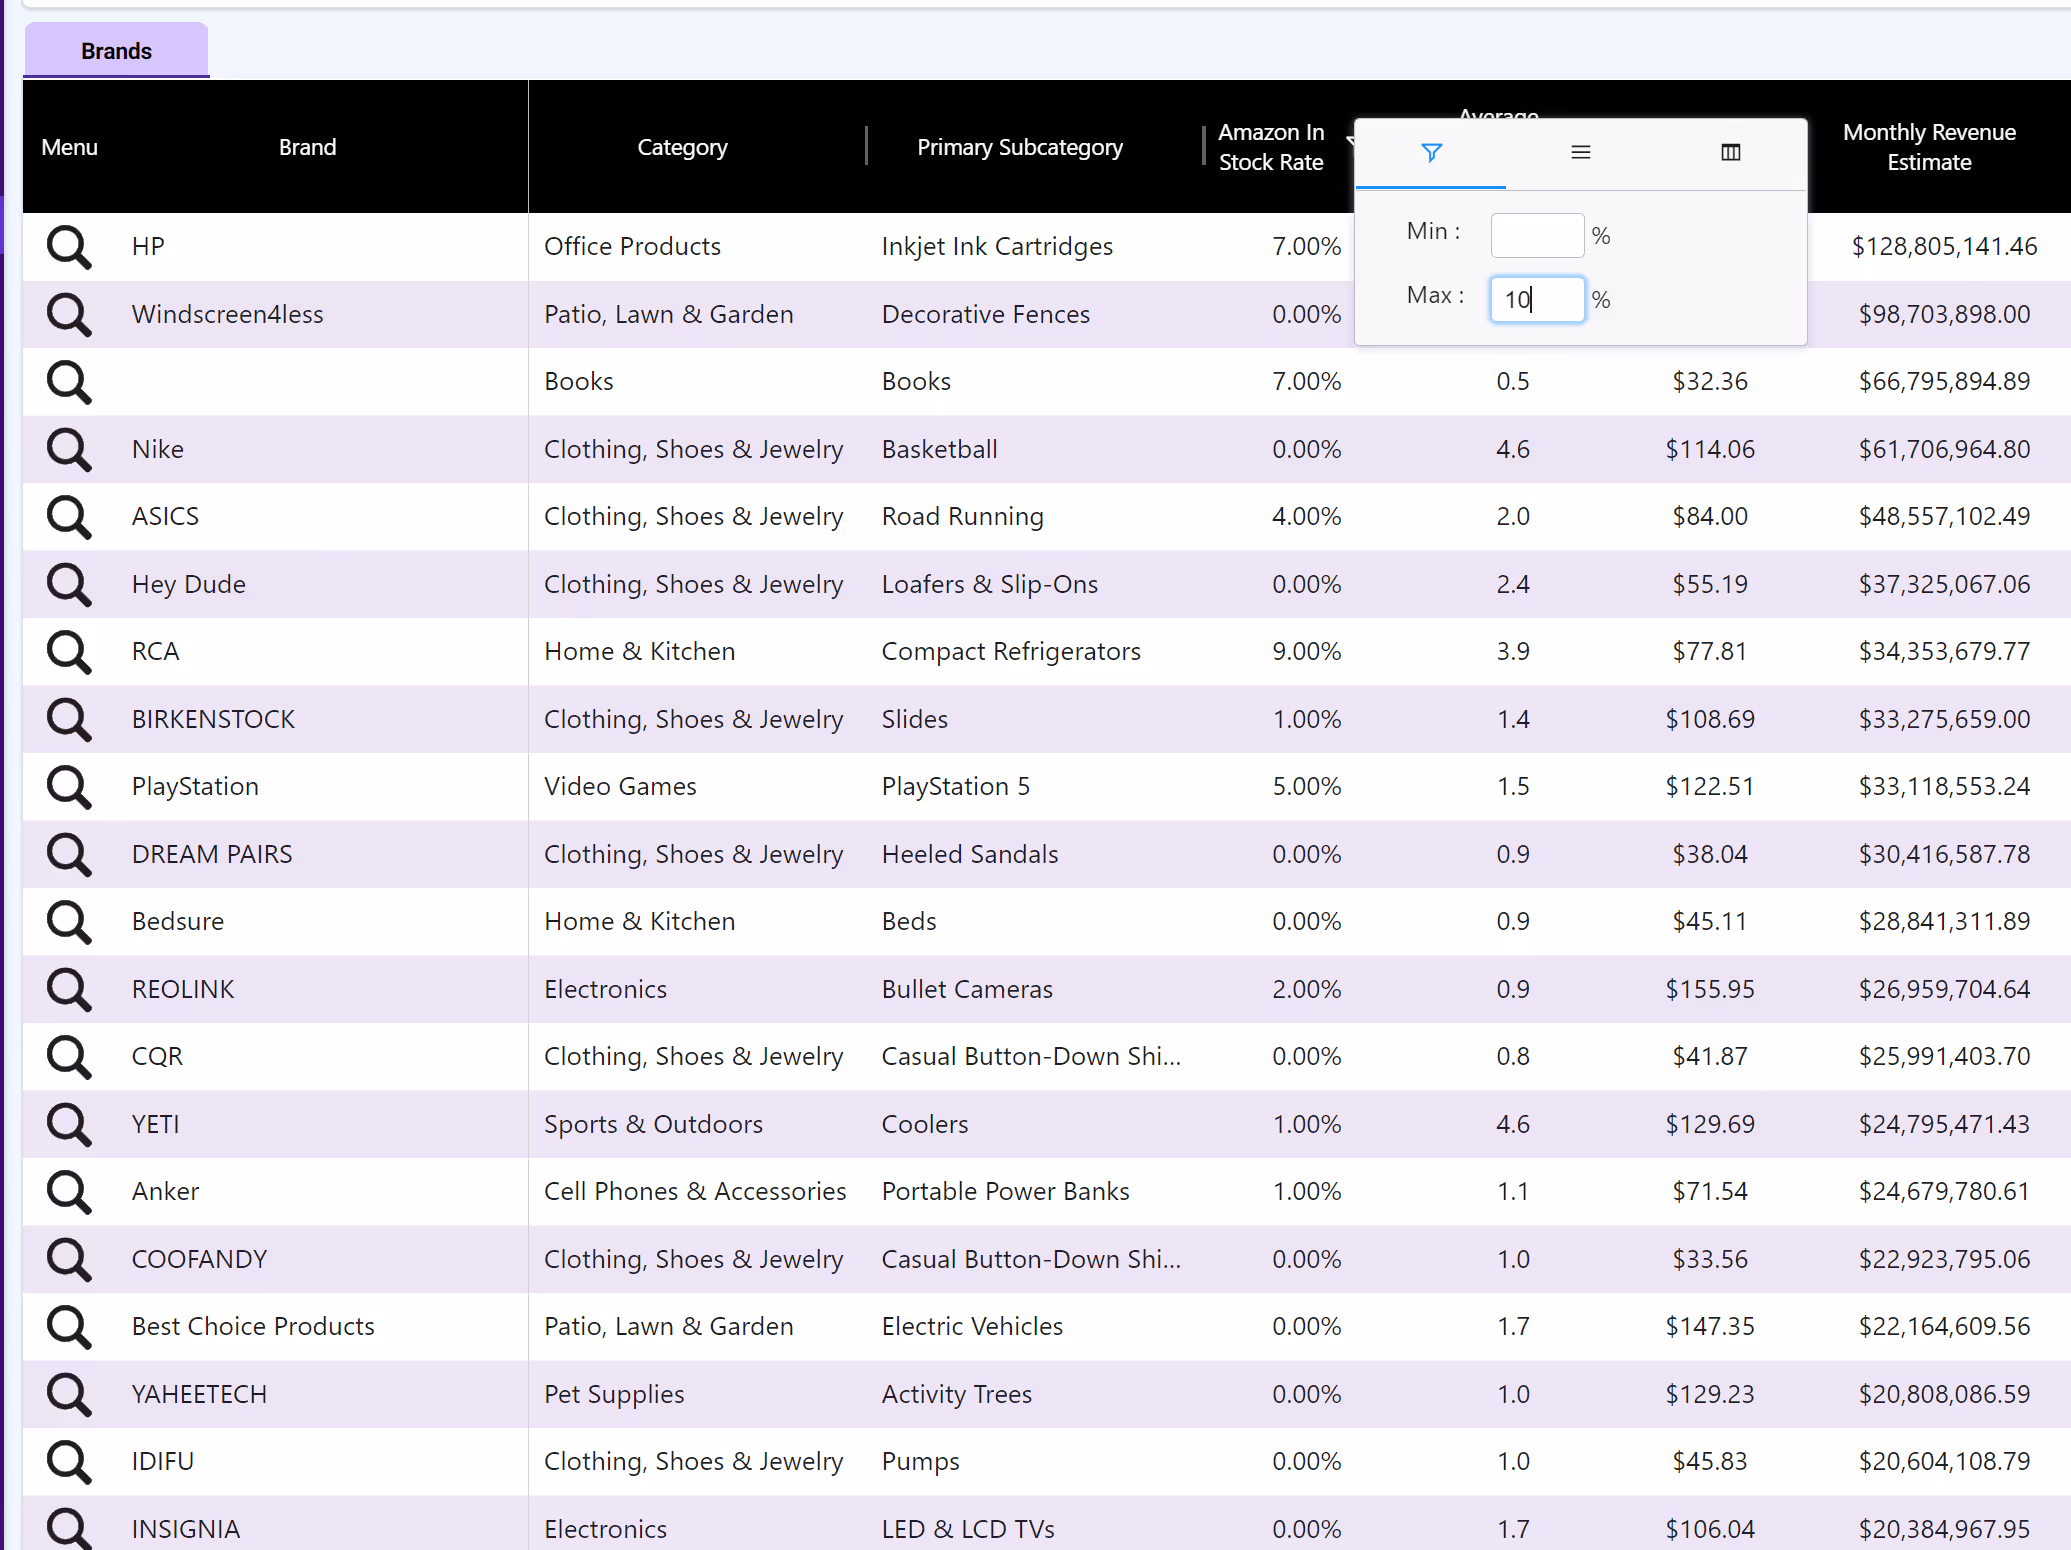
Task: Click the 9.00% stock rate for RCA
Action: point(1306,652)
